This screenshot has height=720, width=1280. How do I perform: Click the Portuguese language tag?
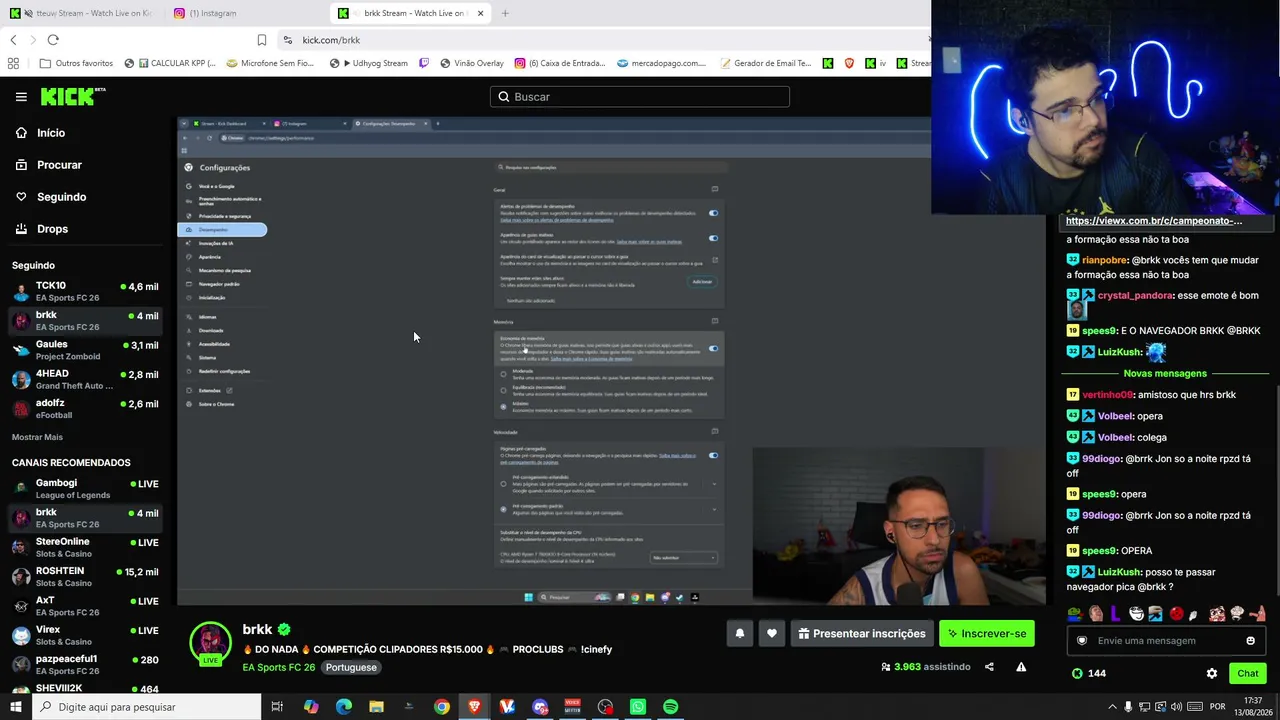[351, 667]
